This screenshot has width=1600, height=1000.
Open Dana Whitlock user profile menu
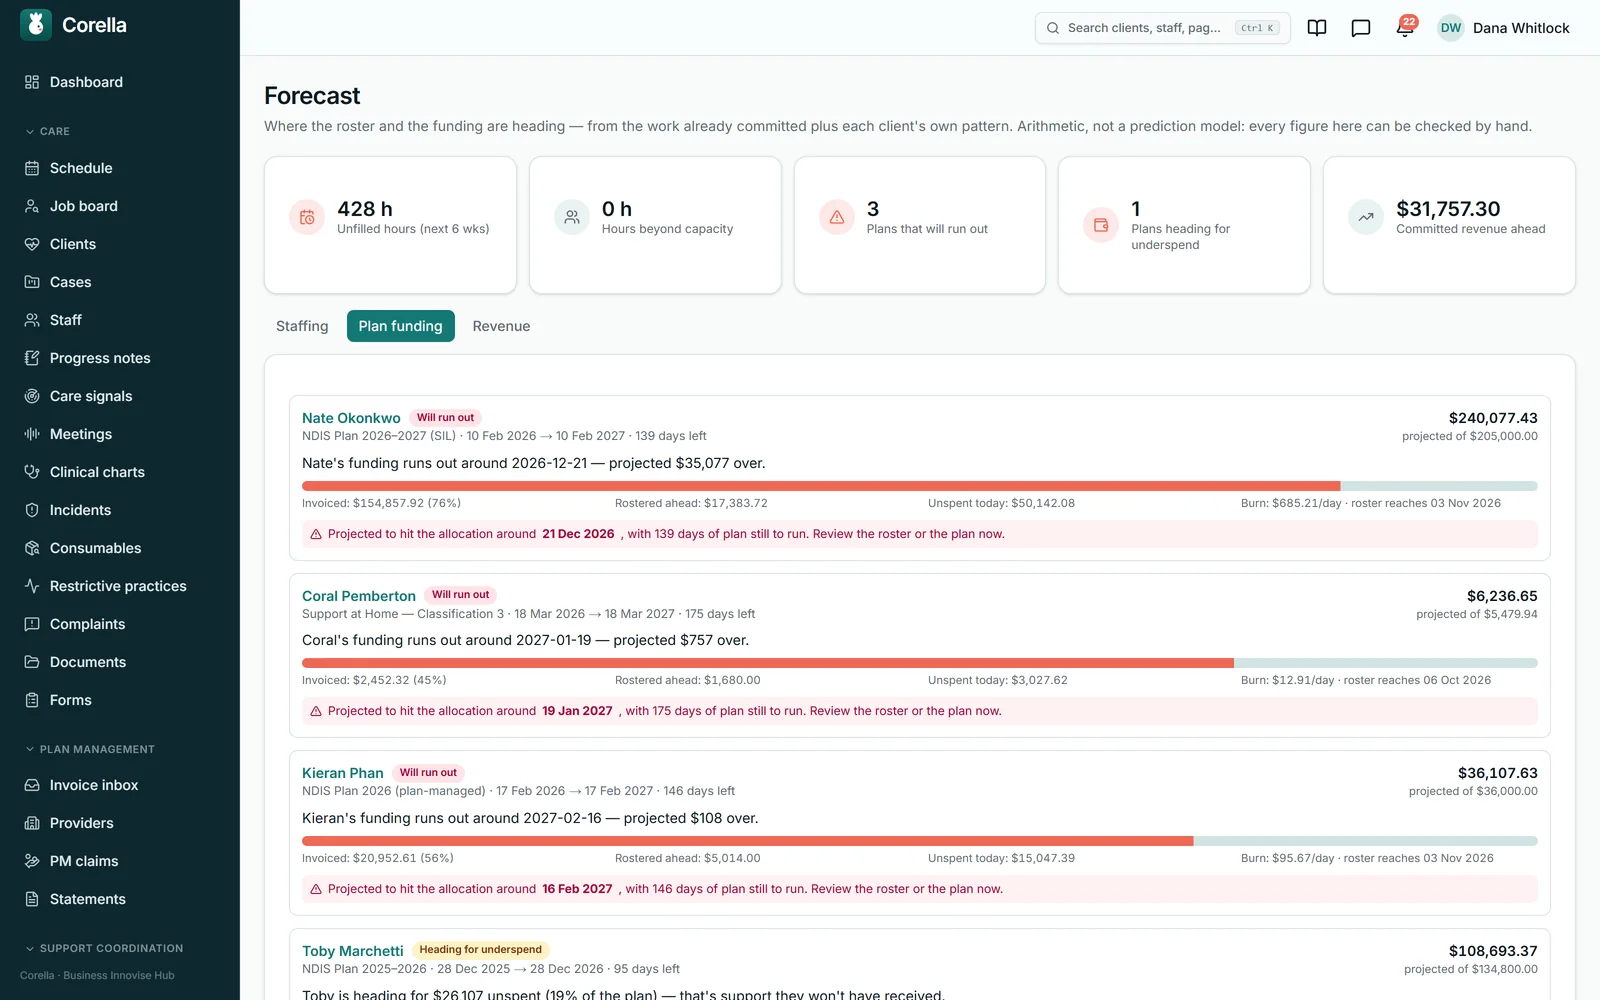pyautogui.click(x=1504, y=28)
